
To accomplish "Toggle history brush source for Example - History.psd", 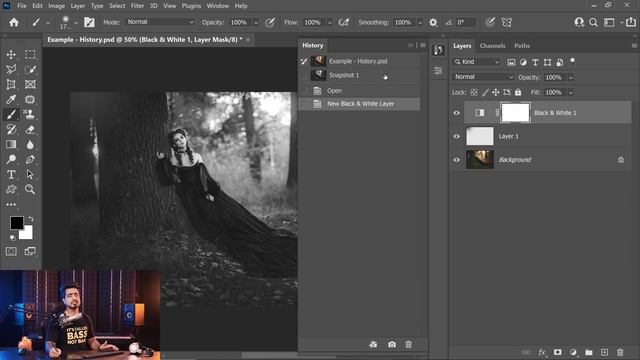I will (304, 61).
